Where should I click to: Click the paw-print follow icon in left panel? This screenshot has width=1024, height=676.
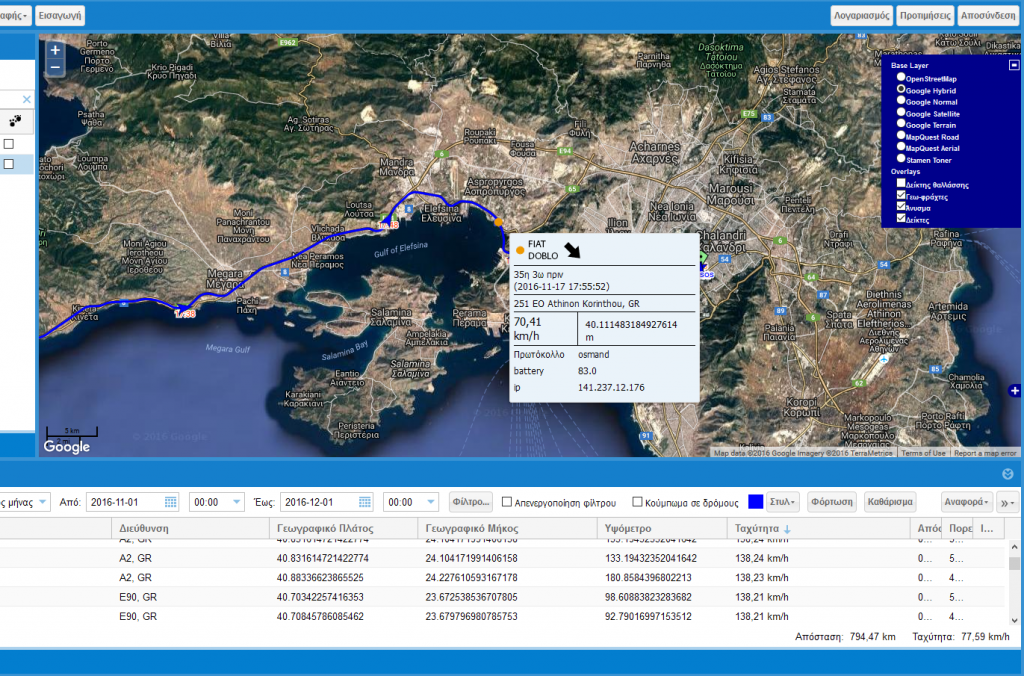point(15,121)
